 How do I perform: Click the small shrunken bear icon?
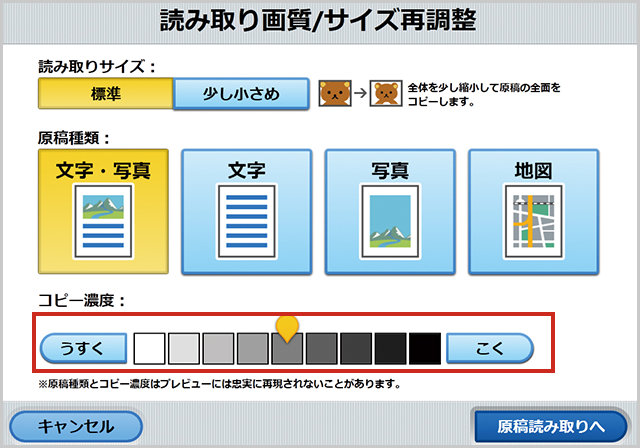[x=385, y=96]
